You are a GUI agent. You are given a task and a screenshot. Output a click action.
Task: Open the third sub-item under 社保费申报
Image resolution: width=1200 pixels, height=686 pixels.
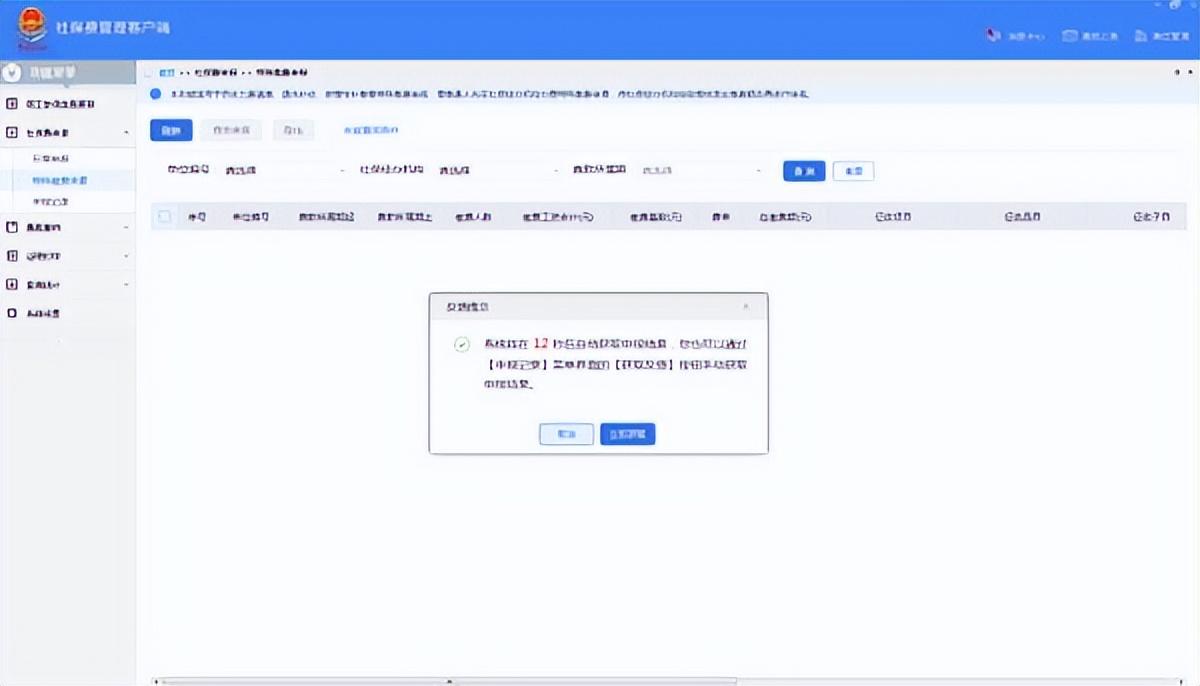click(x=51, y=201)
